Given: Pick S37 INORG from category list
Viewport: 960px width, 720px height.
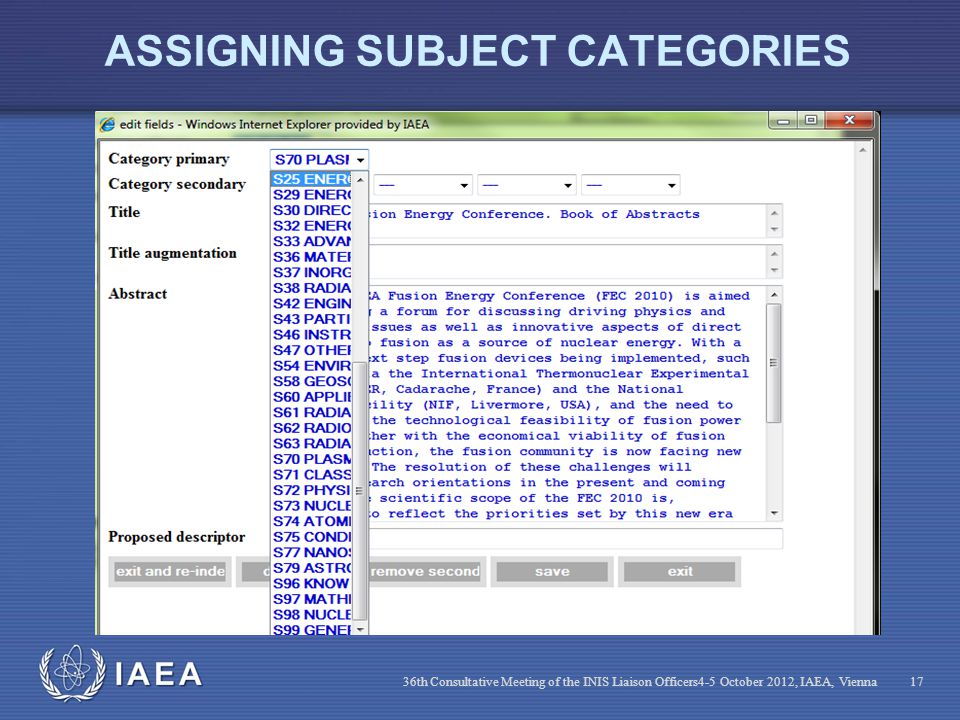Looking at the screenshot, I should tap(312, 272).
